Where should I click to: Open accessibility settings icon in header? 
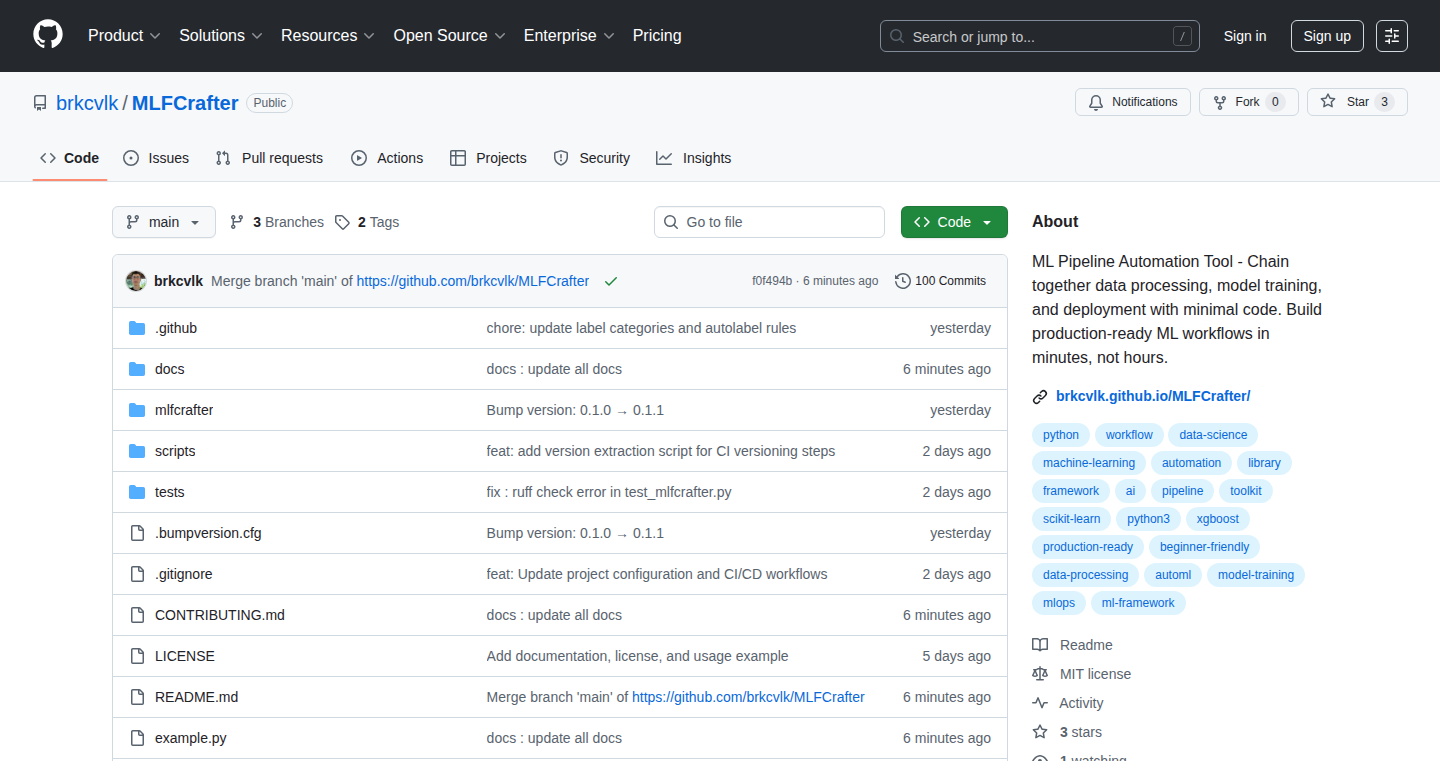pyautogui.click(x=1392, y=36)
